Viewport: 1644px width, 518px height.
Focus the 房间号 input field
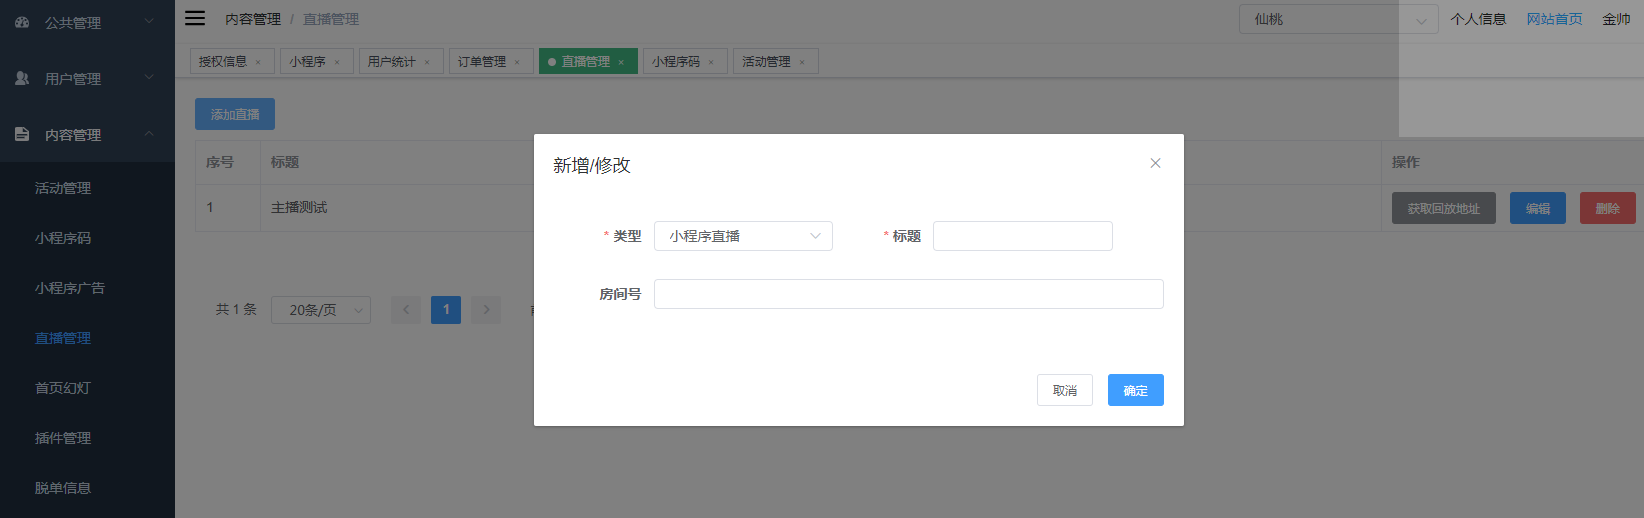909,294
